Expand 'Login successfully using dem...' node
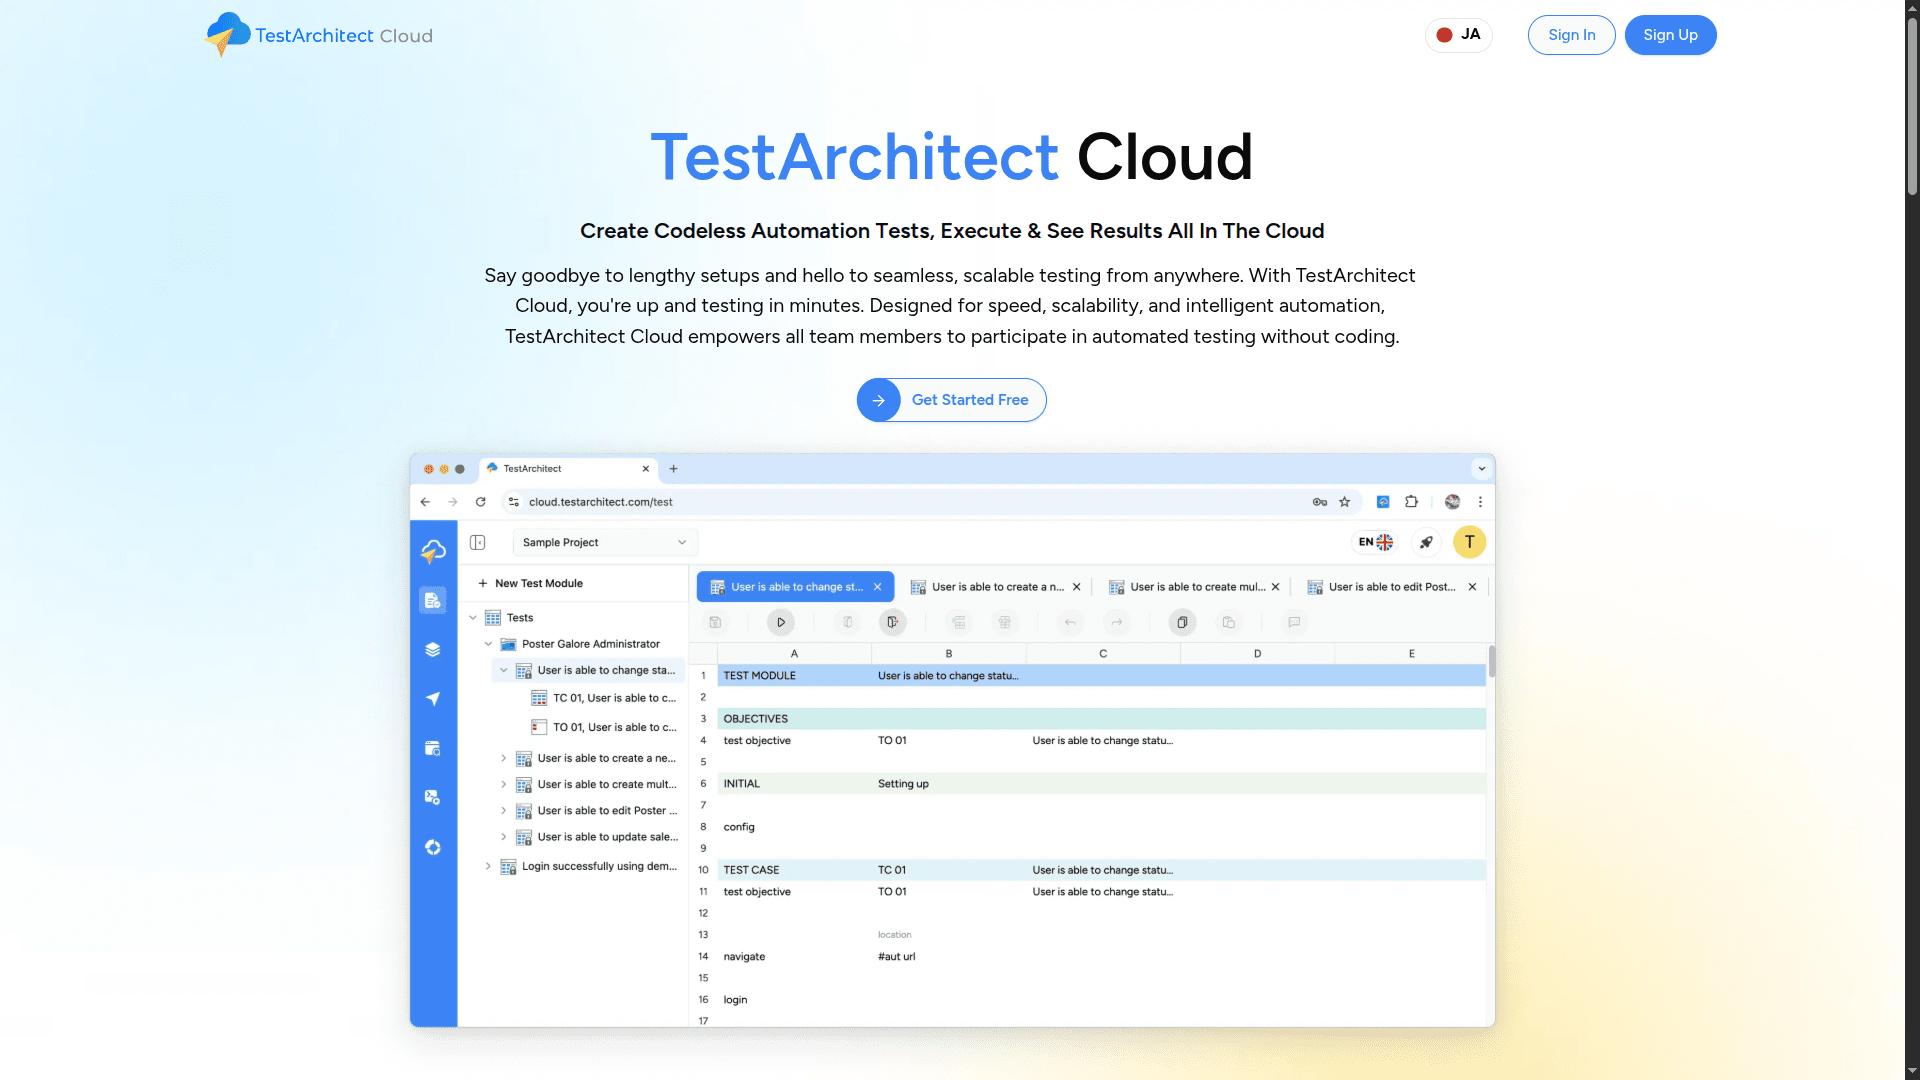Screen dimensions: 1920x1080 point(488,866)
